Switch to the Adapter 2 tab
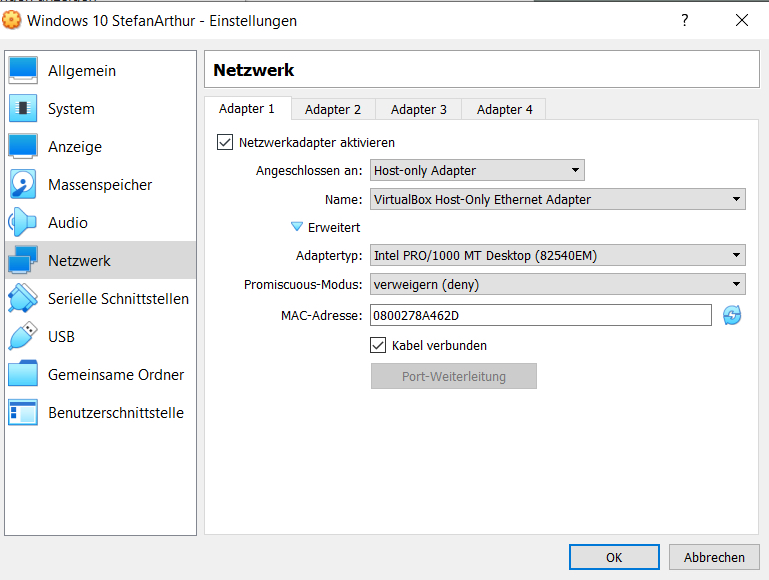The width and height of the screenshot is (769, 580). tap(333, 109)
